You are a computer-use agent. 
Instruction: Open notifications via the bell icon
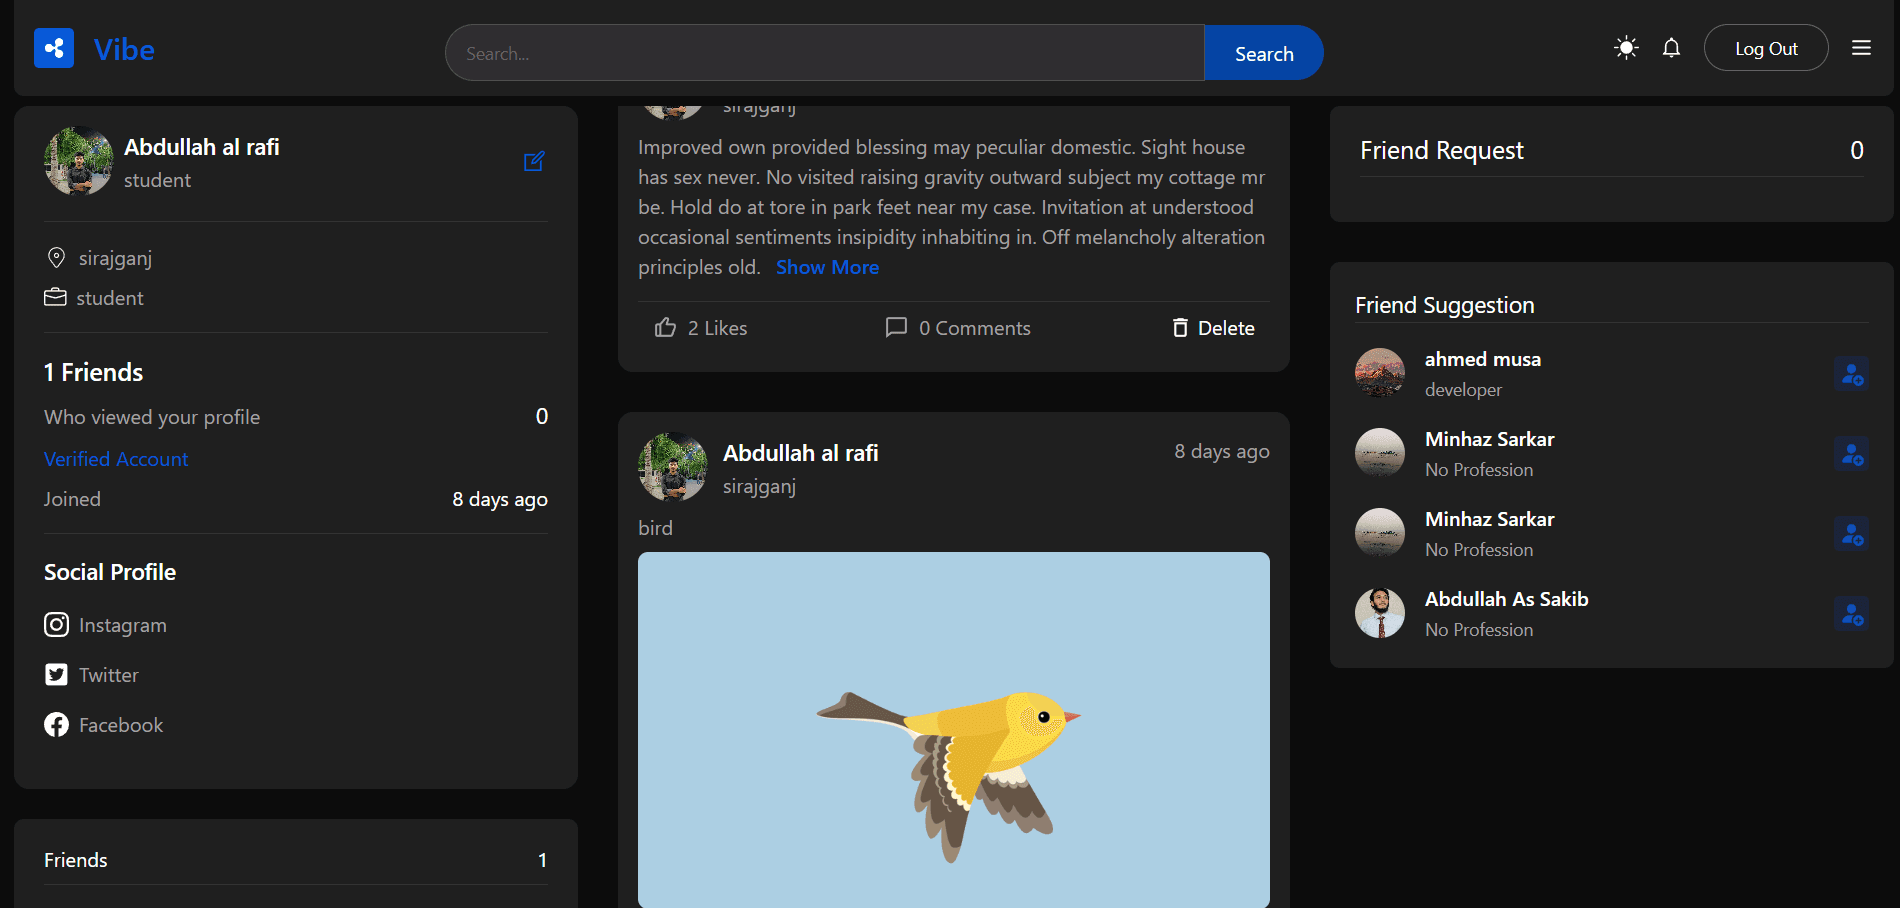click(x=1671, y=48)
